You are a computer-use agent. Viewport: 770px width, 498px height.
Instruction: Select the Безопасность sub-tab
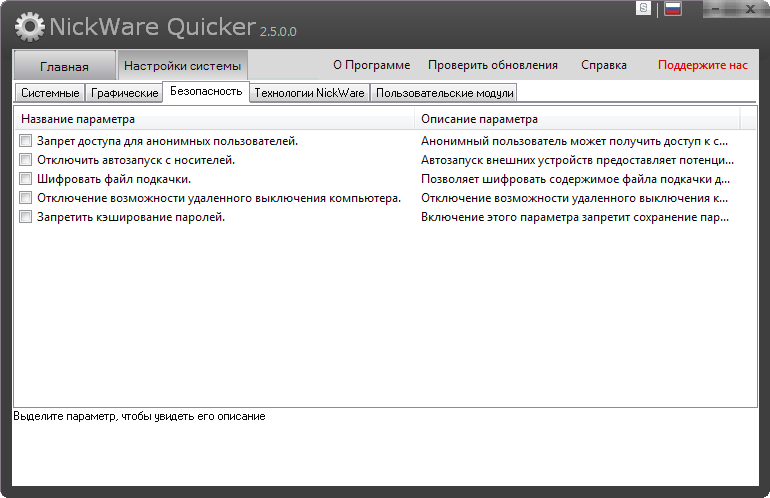[206, 91]
